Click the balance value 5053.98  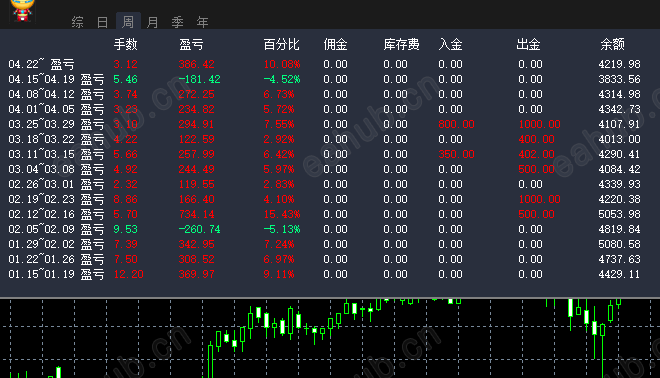(619, 214)
